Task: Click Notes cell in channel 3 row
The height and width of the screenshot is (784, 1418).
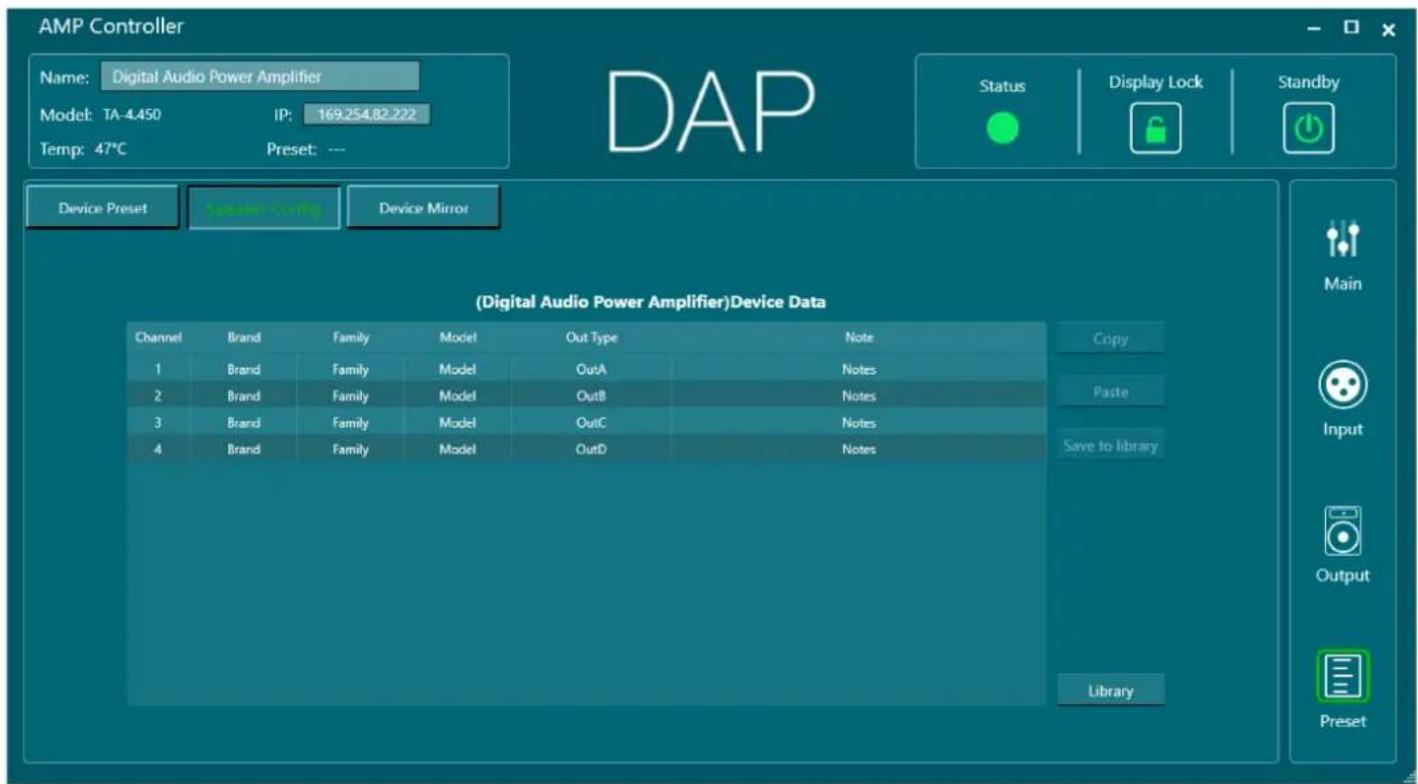Action: [x=859, y=422]
